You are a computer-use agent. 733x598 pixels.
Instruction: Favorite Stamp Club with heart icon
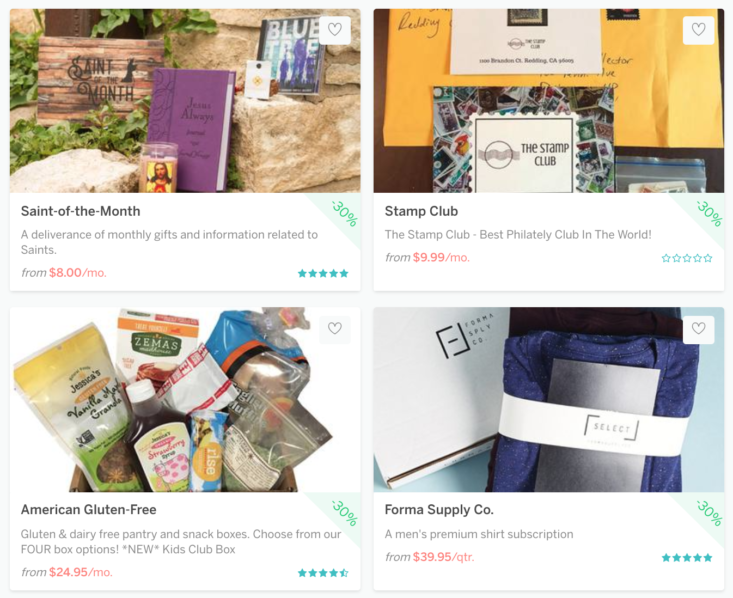(x=698, y=30)
